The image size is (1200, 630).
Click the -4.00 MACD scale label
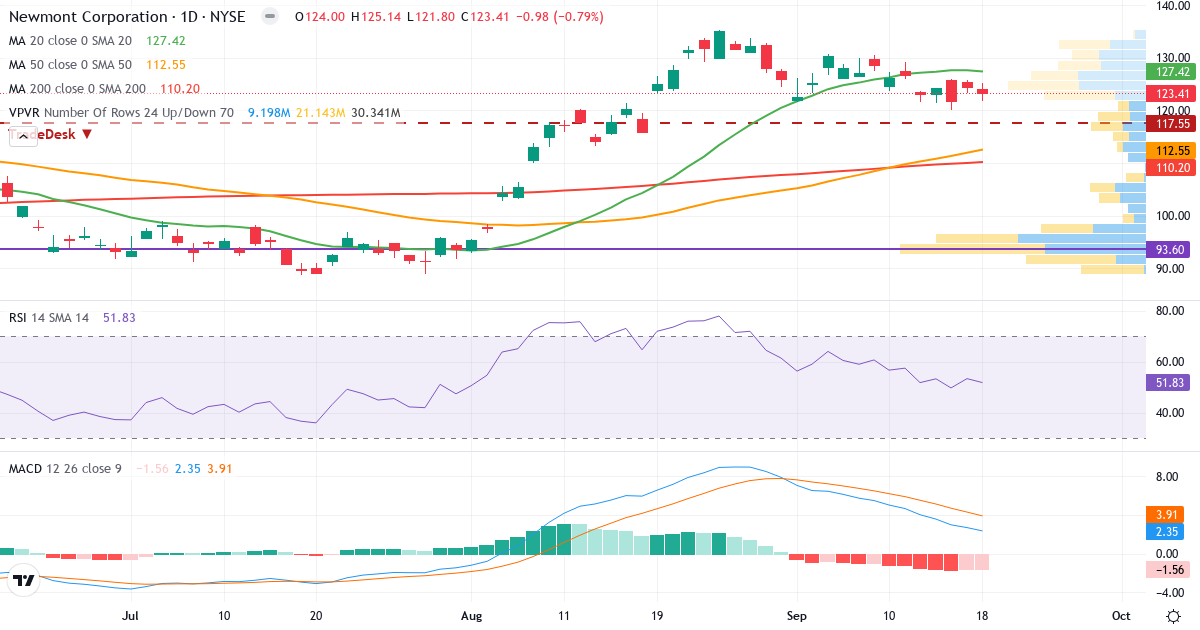point(1171,592)
